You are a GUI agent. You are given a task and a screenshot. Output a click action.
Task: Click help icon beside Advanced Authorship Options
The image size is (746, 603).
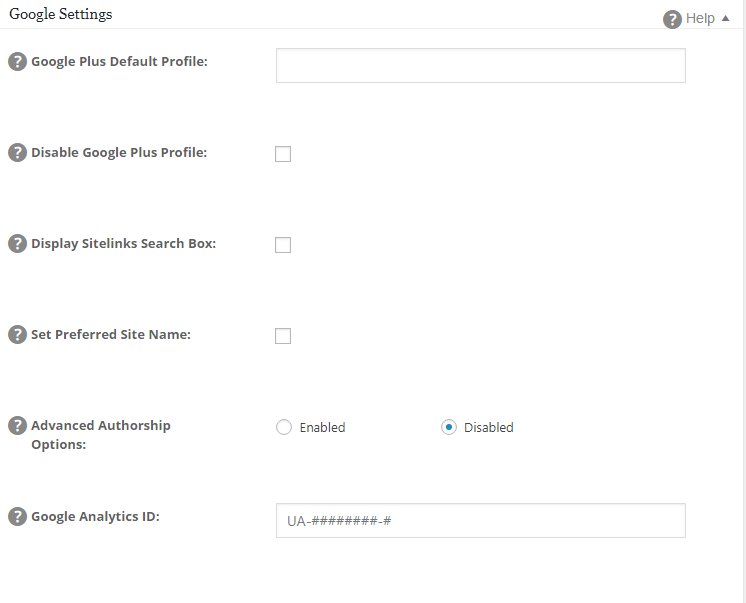(x=17, y=426)
